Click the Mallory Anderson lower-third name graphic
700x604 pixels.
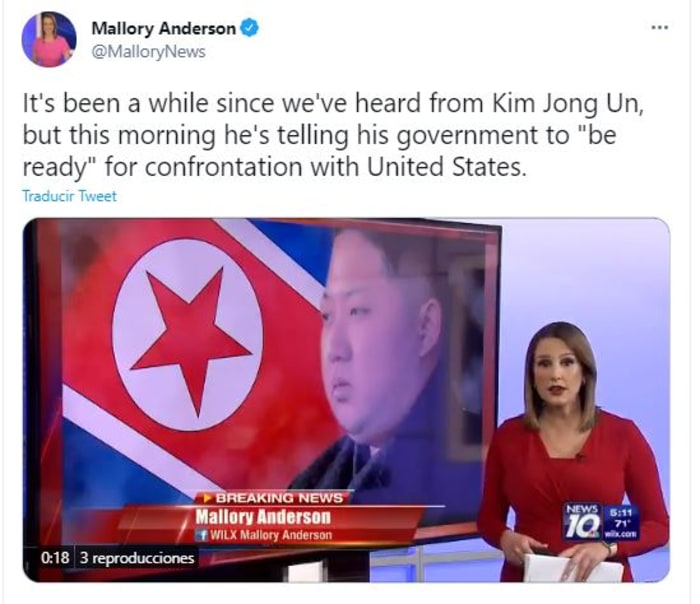(x=263, y=517)
